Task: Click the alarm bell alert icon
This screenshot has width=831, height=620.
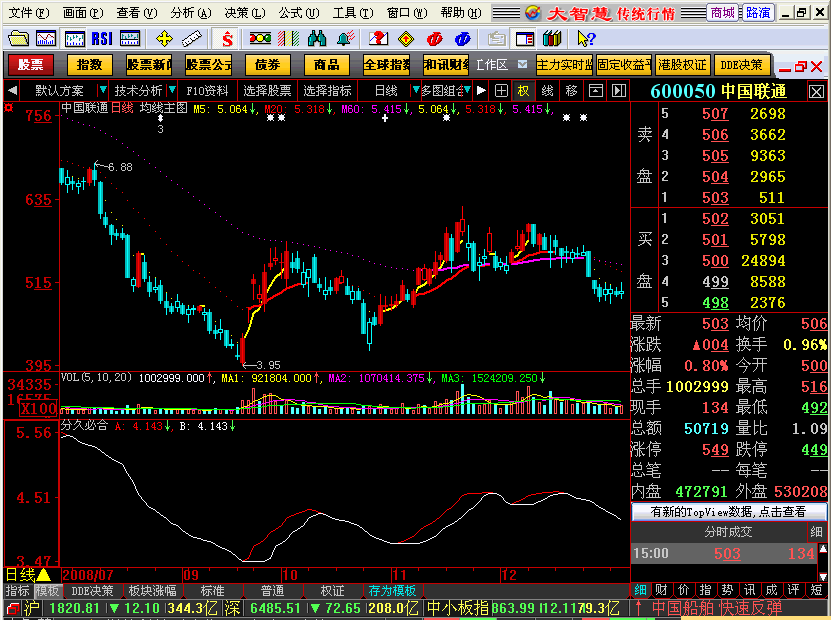Action: click(346, 39)
